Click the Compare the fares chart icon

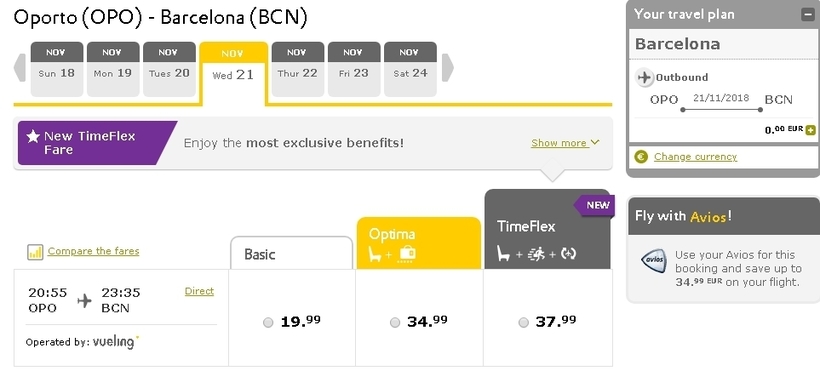[x=35, y=252]
